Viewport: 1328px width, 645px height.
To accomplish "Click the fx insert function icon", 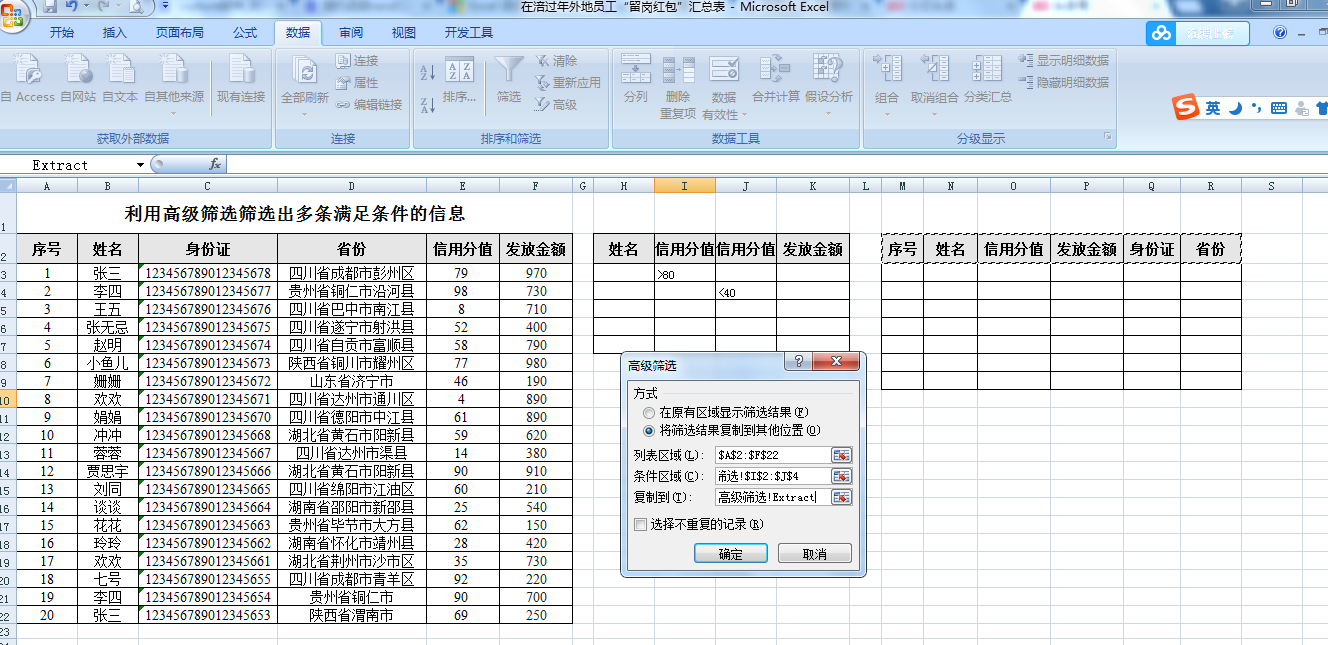I will click(x=214, y=164).
